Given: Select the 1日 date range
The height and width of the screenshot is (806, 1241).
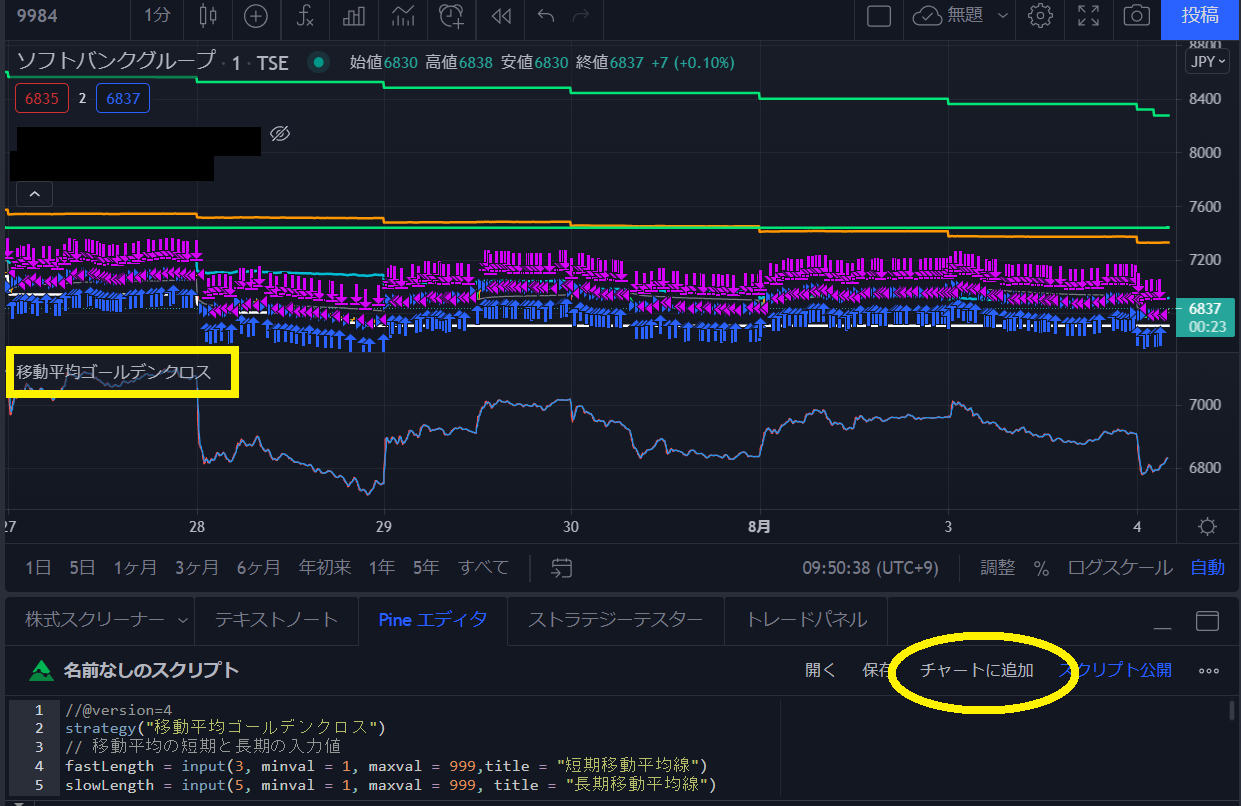Looking at the screenshot, I should 38,568.
